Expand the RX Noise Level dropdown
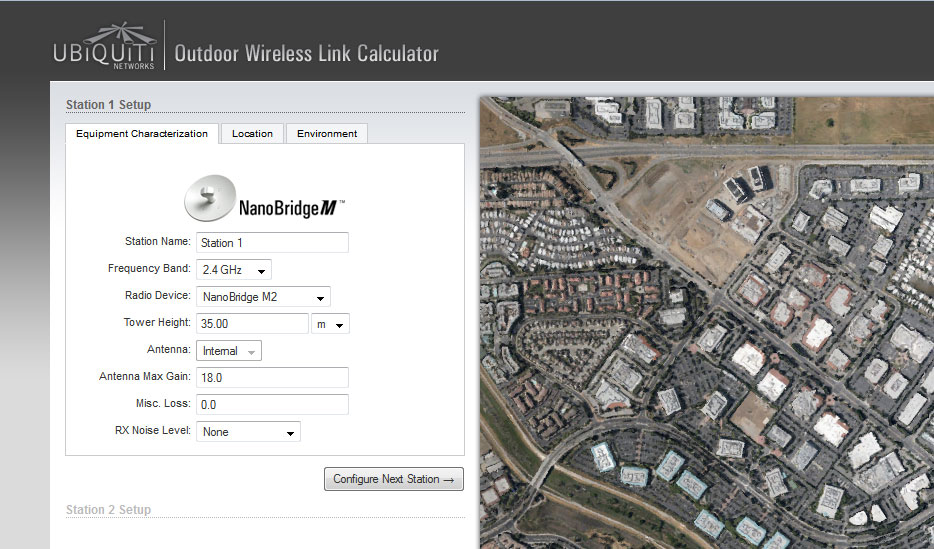 click(x=248, y=432)
